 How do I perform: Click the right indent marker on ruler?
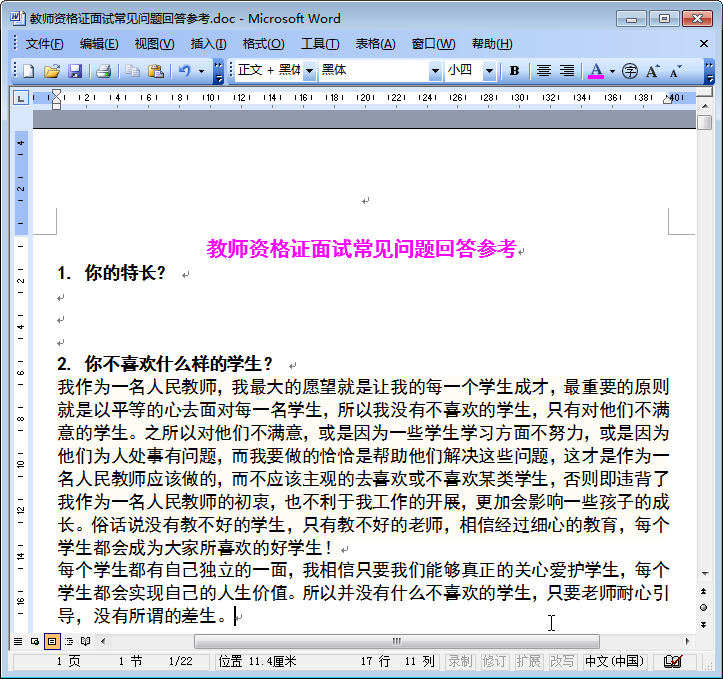tap(667, 100)
